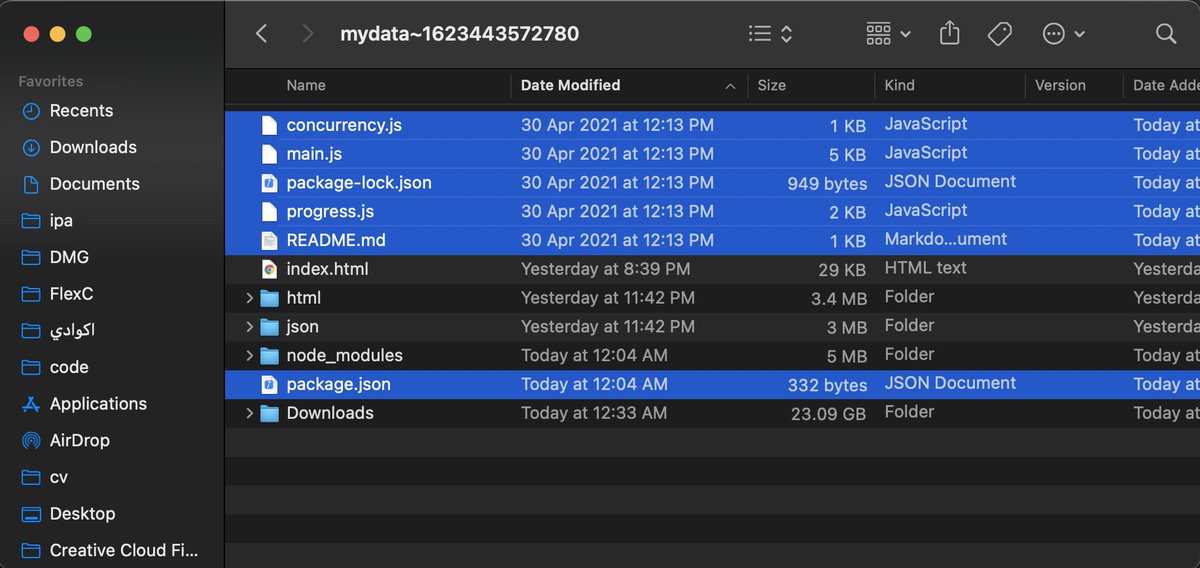Image resolution: width=1200 pixels, height=568 pixels.
Task: Select the cv sidebar folder
Action: (47, 477)
